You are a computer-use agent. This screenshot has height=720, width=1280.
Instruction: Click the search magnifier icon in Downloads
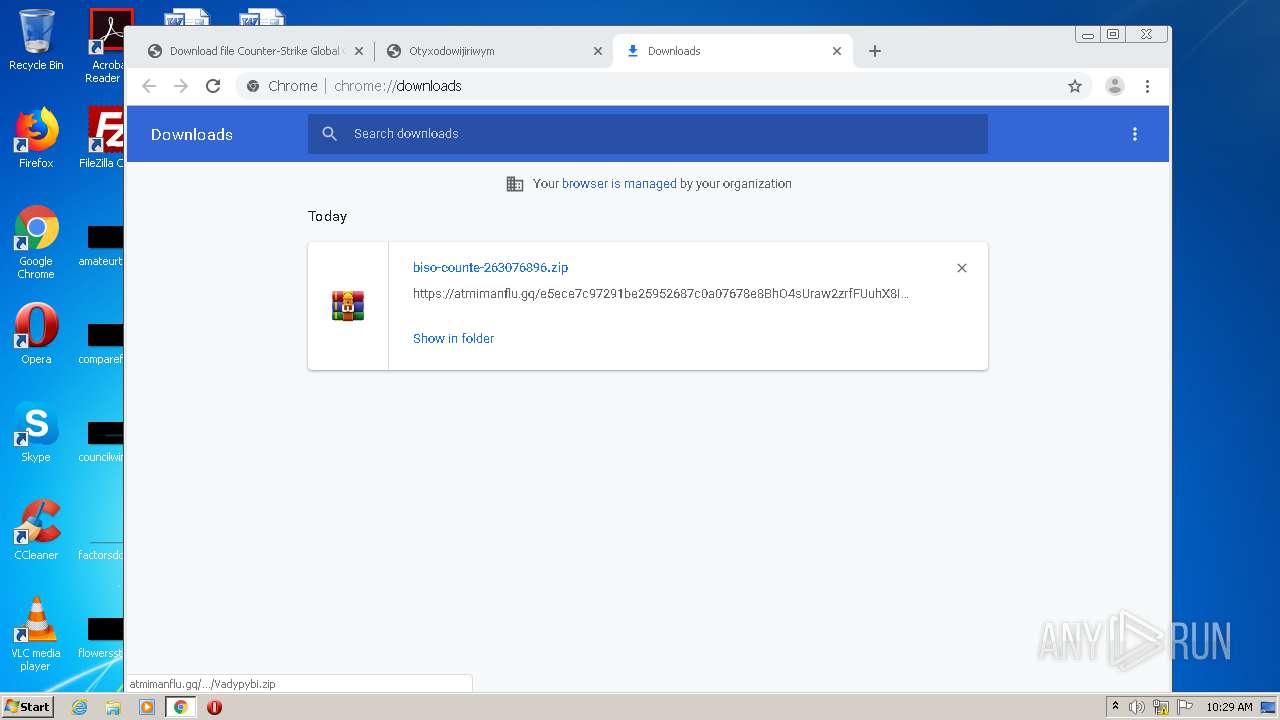click(x=330, y=134)
